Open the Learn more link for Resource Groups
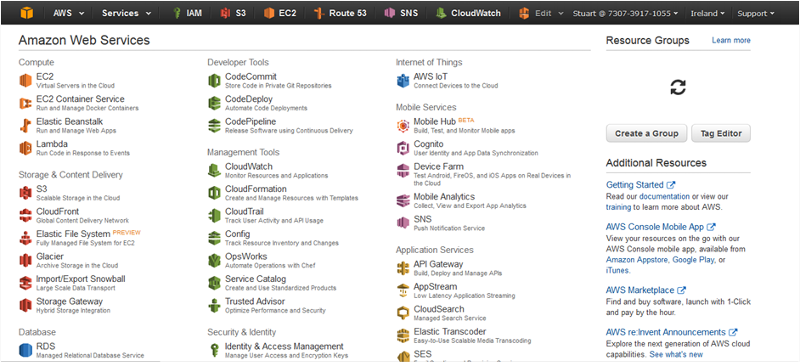 pos(731,40)
